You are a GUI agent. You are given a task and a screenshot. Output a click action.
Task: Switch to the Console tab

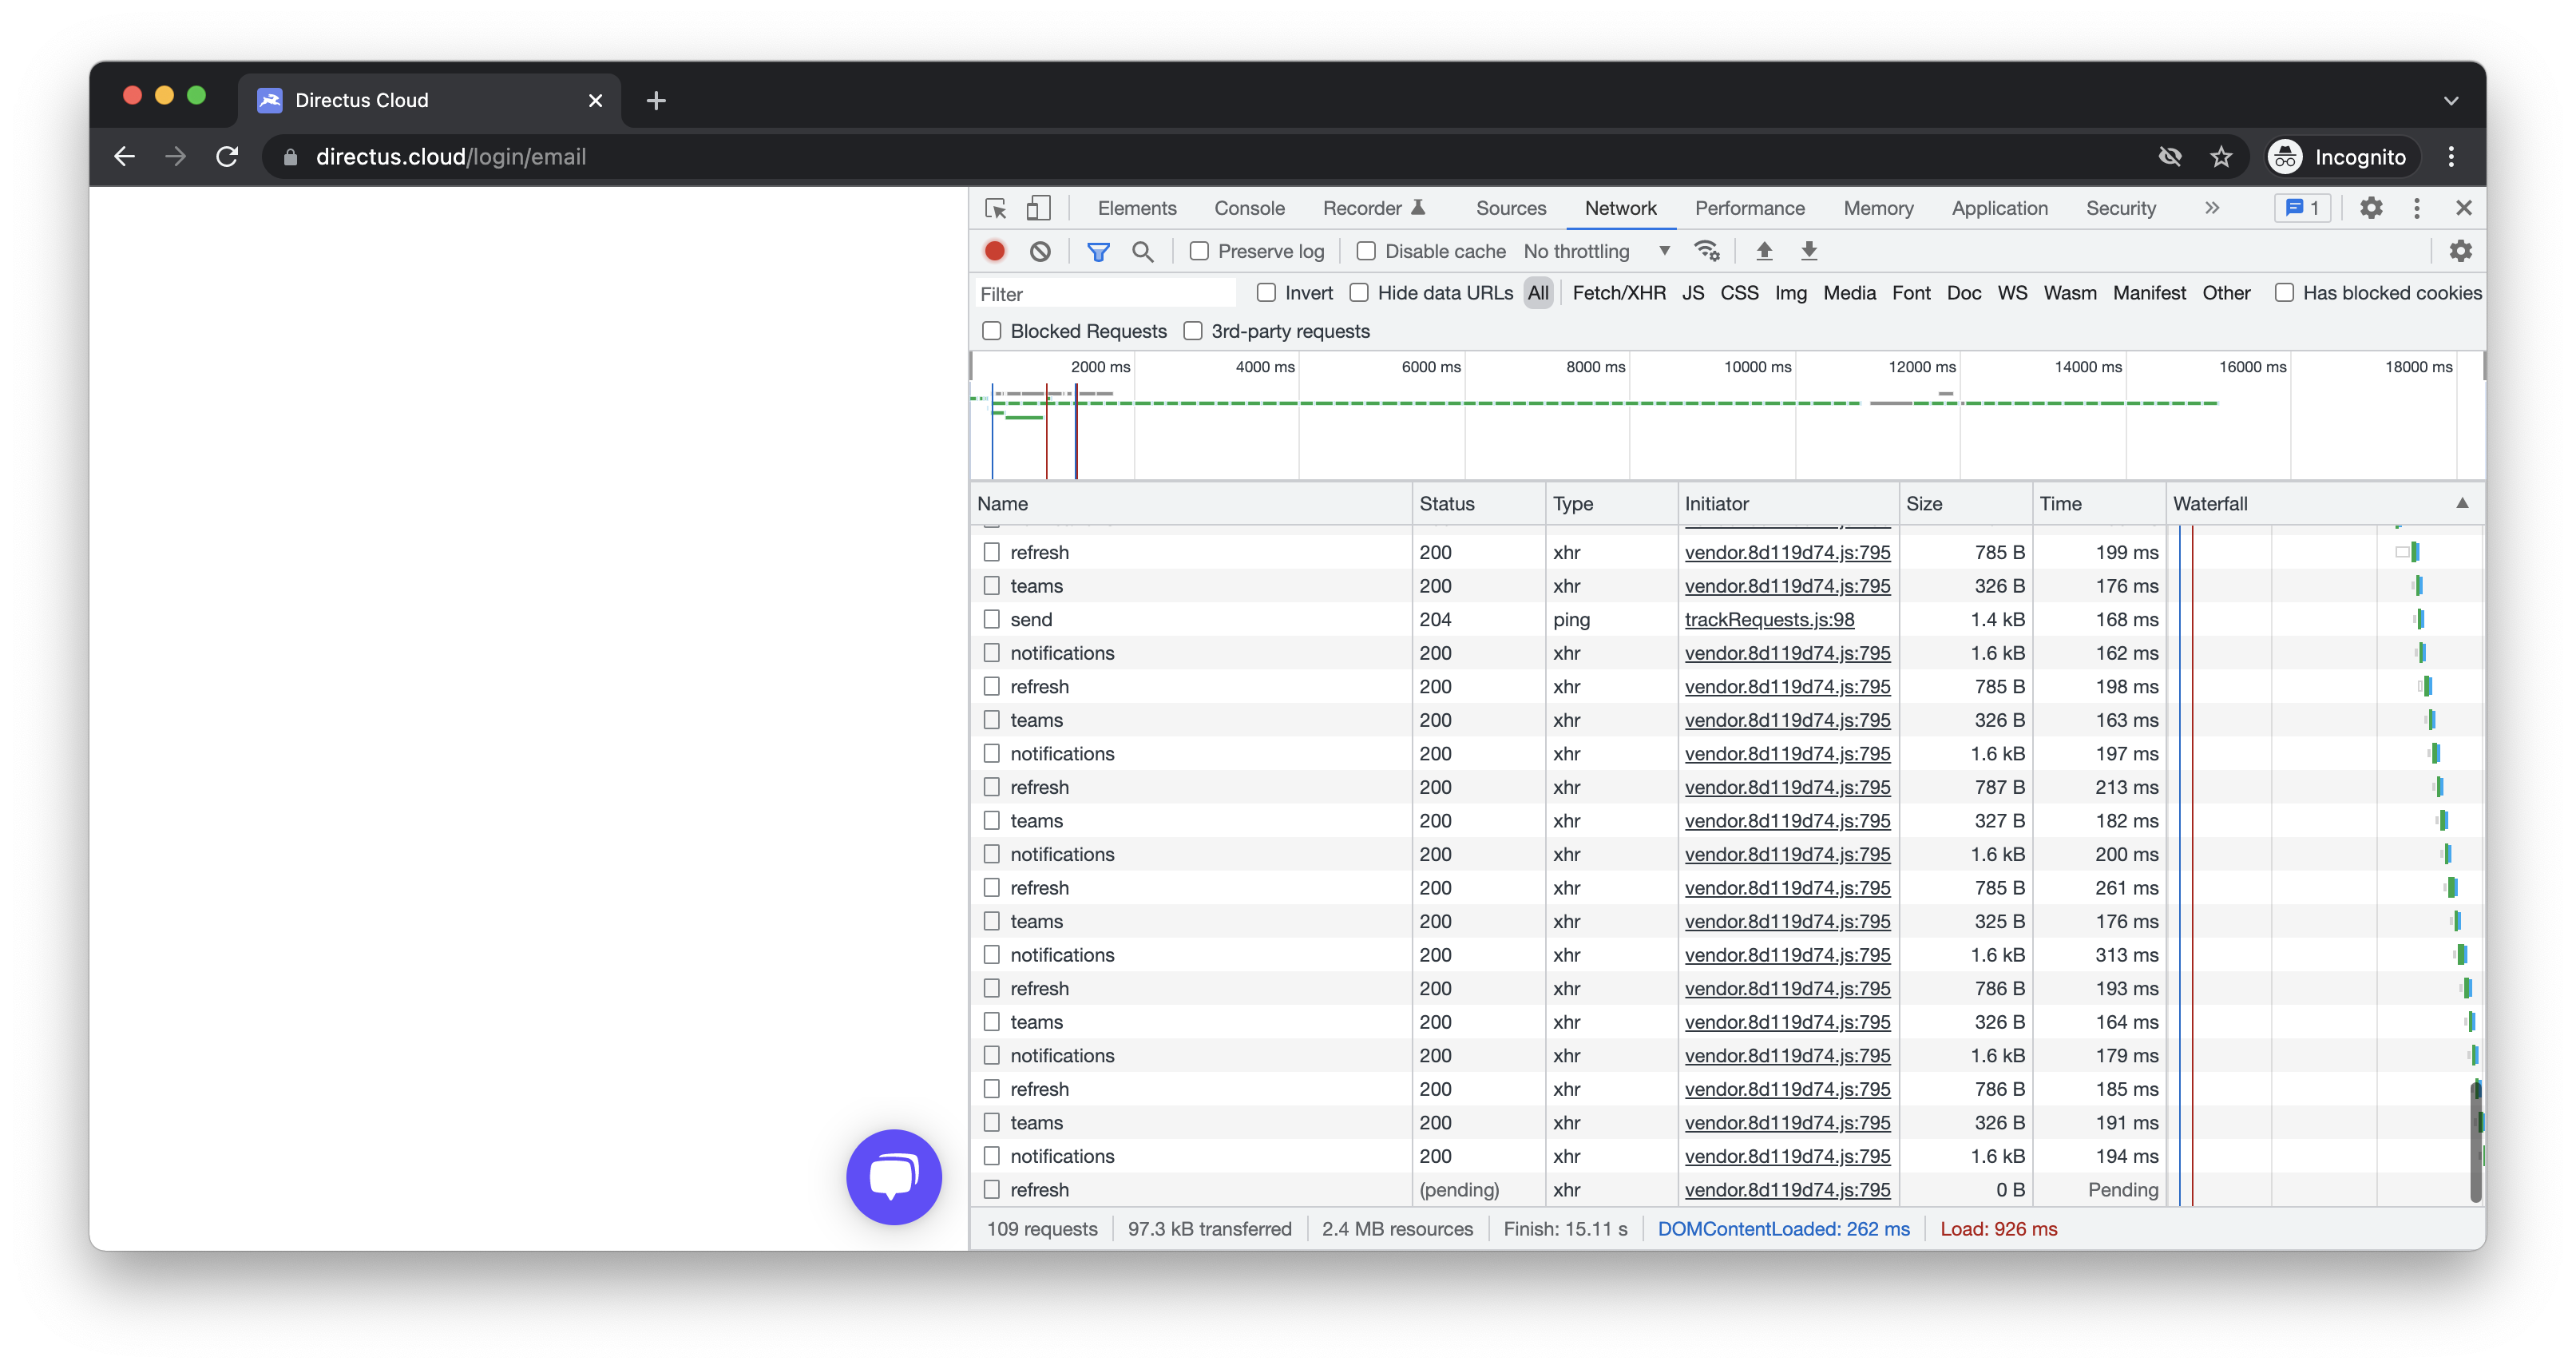1249,208
